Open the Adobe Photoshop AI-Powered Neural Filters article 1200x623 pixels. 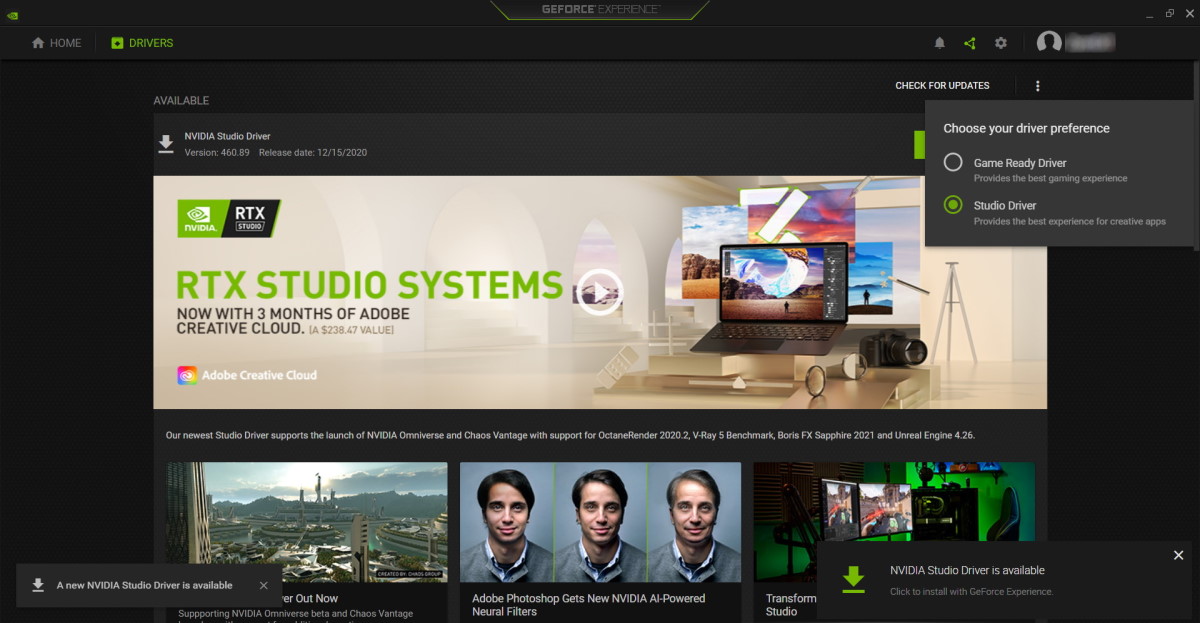tap(600, 521)
